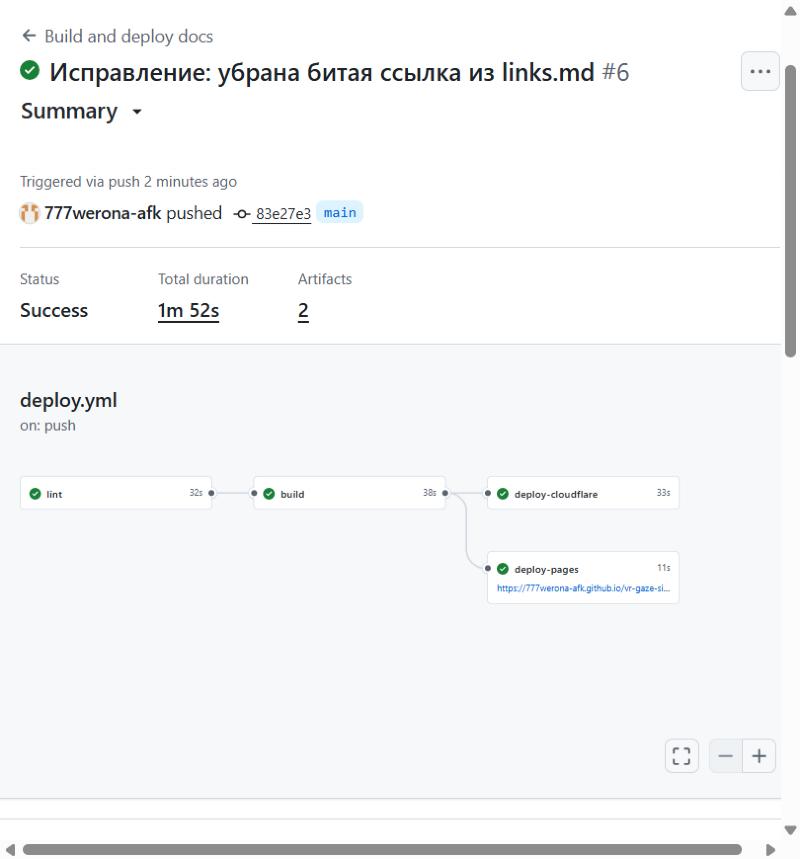This screenshot has height=859, width=800.
Task: Click the deploy-pages success check icon
Action: [x=502, y=569]
